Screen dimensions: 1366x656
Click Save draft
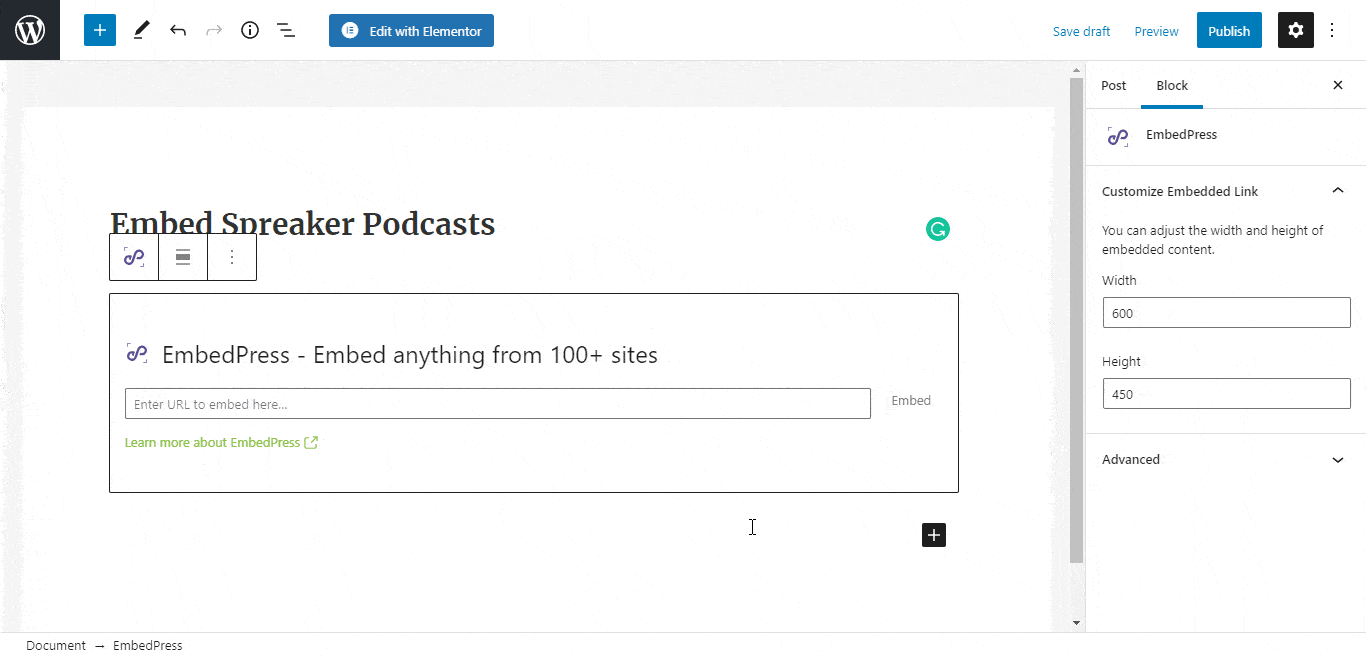[x=1081, y=31]
